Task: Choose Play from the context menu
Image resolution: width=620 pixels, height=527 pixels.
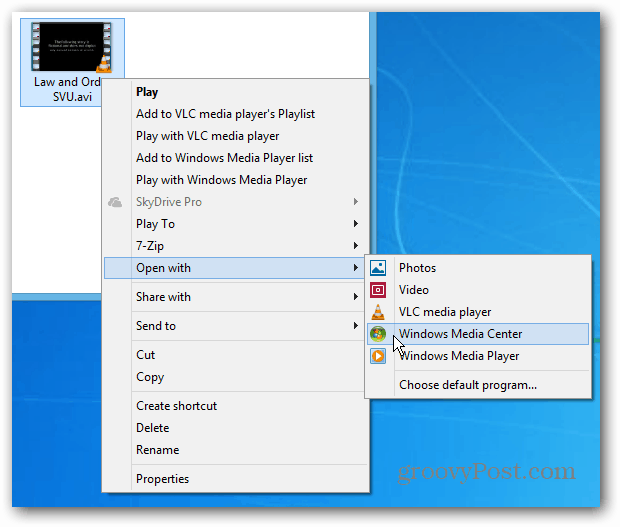Action: [x=236, y=92]
